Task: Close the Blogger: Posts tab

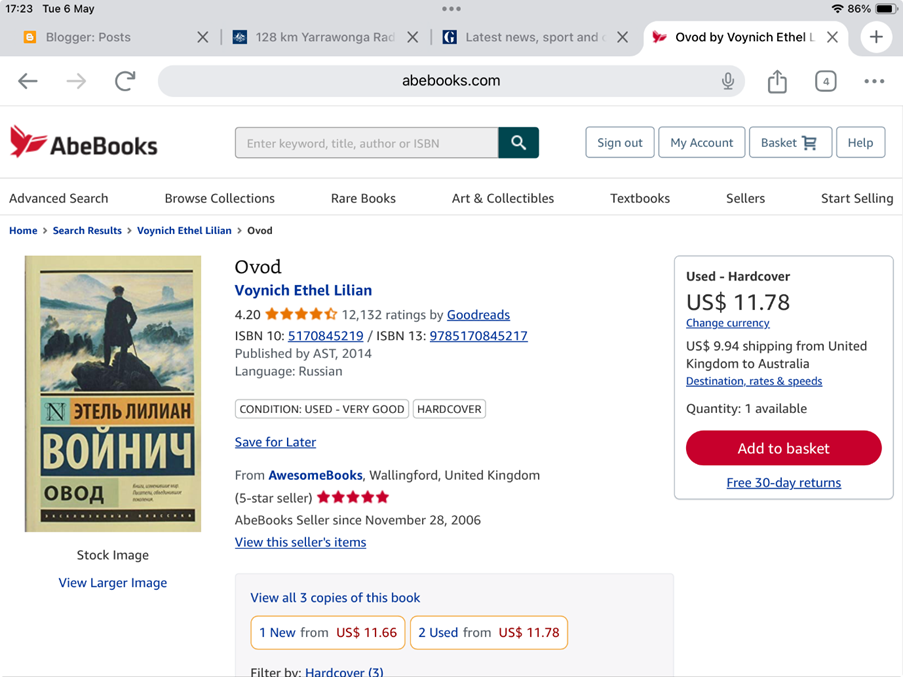Action: [x=203, y=37]
